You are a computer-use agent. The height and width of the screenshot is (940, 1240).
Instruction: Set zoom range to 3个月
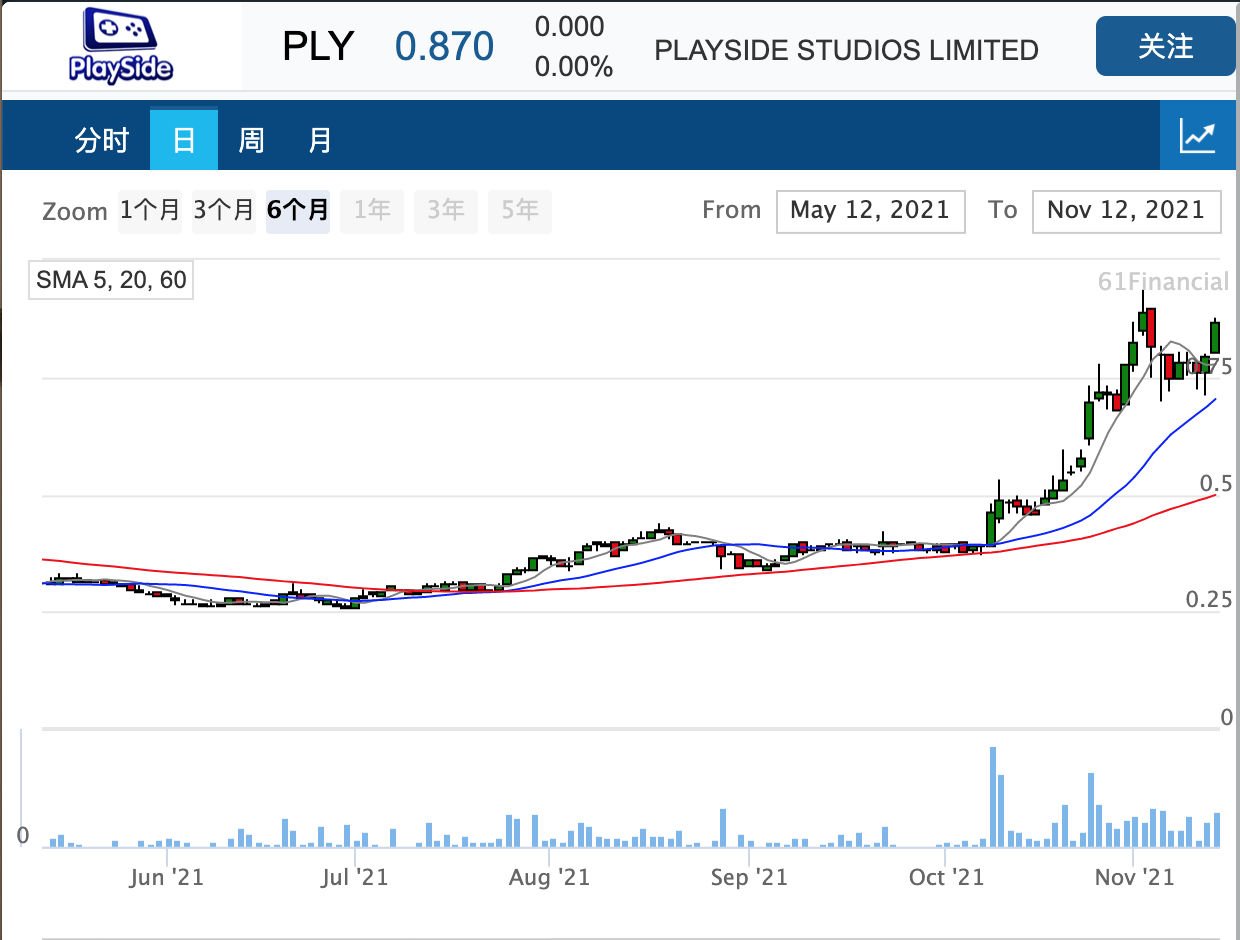coord(224,210)
